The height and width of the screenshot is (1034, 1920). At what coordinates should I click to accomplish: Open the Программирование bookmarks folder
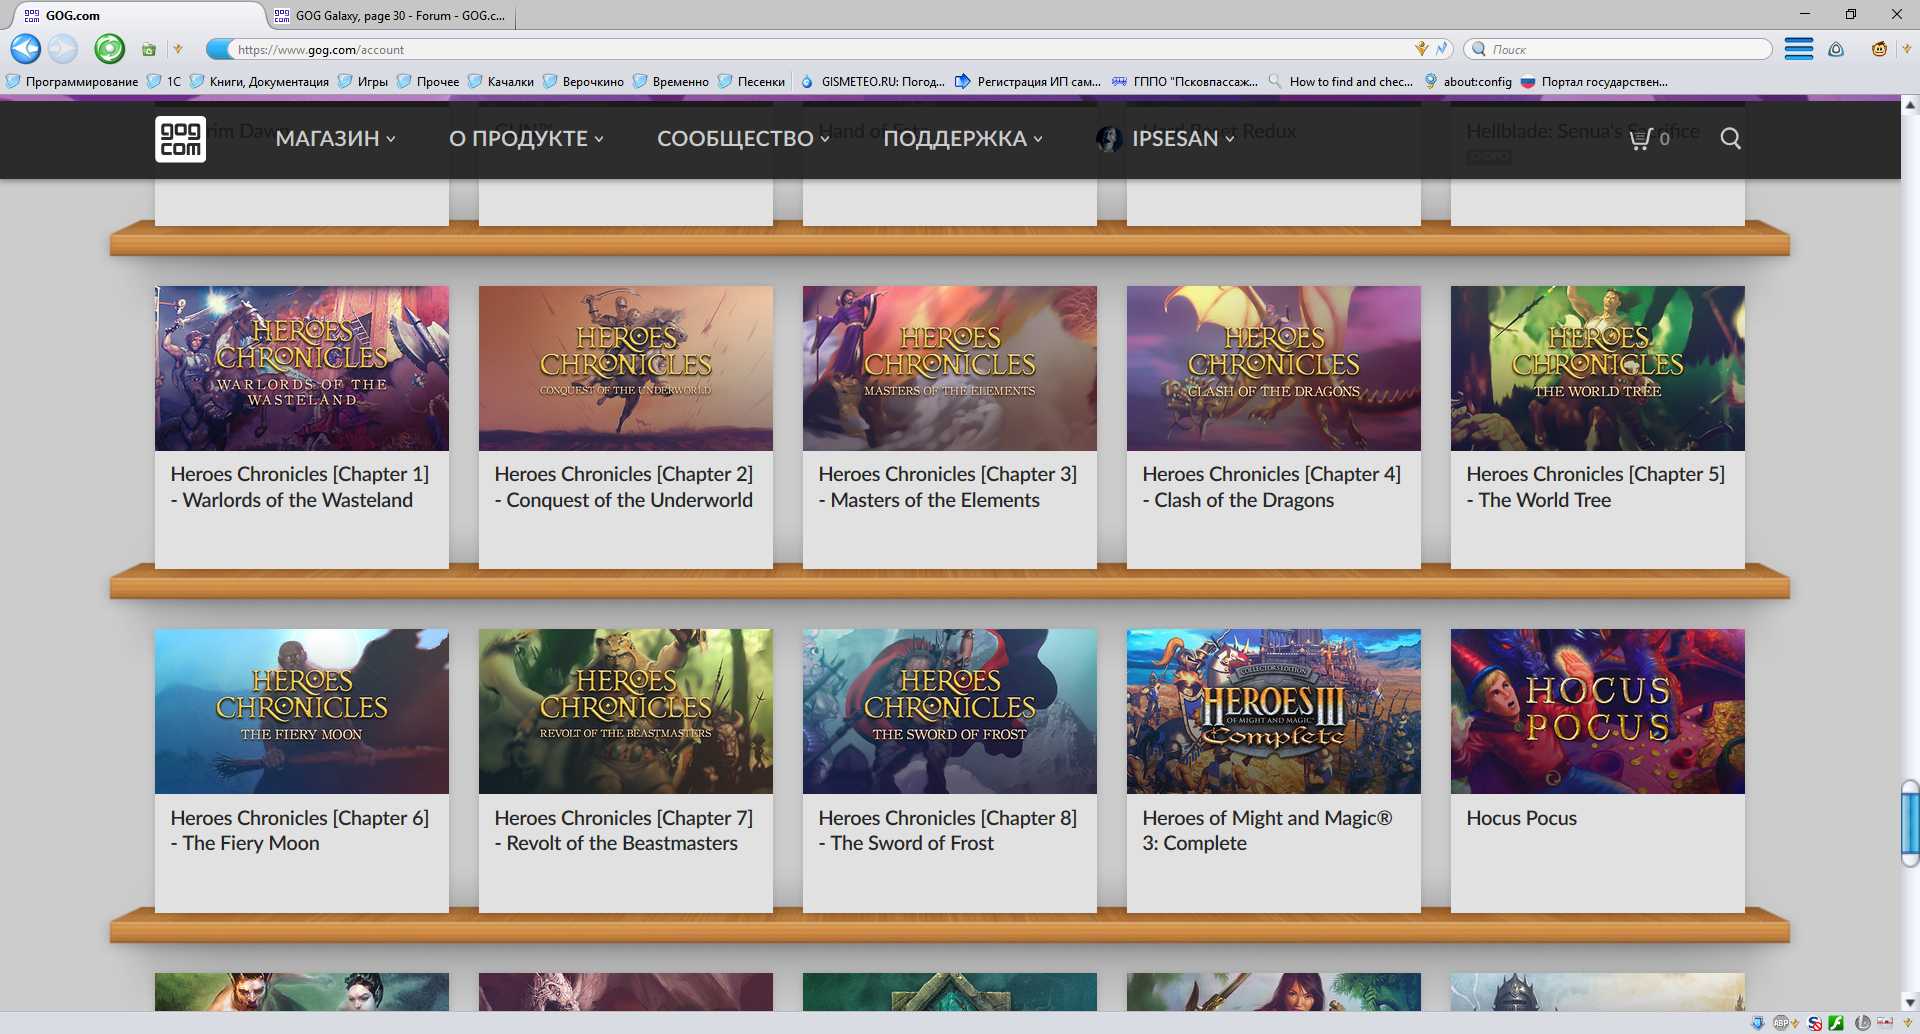[72, 82]
